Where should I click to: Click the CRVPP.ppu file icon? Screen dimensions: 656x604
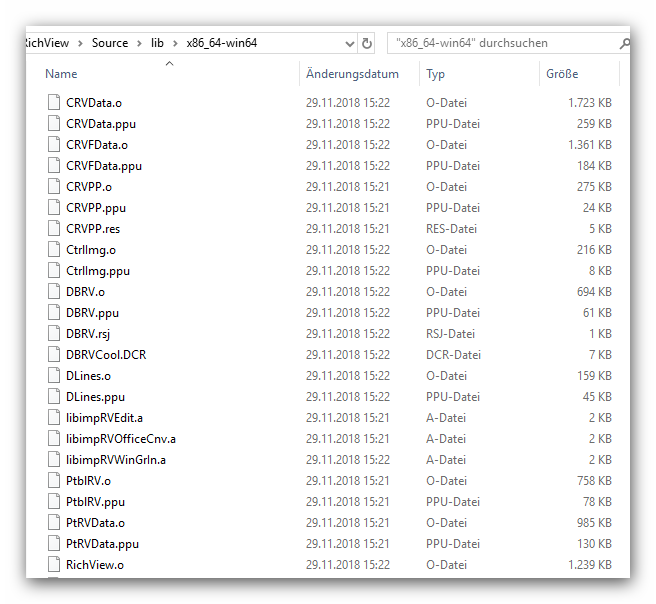coord(54,207)
